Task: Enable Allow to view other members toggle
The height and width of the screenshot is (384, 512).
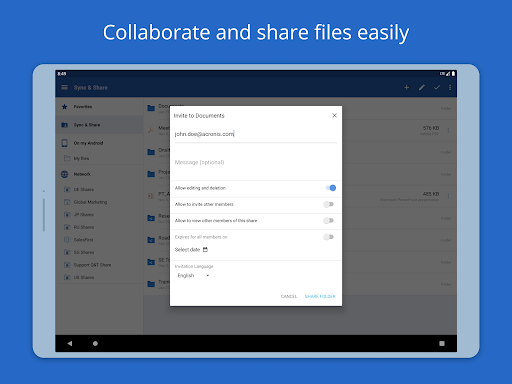Action: [328, 221]
